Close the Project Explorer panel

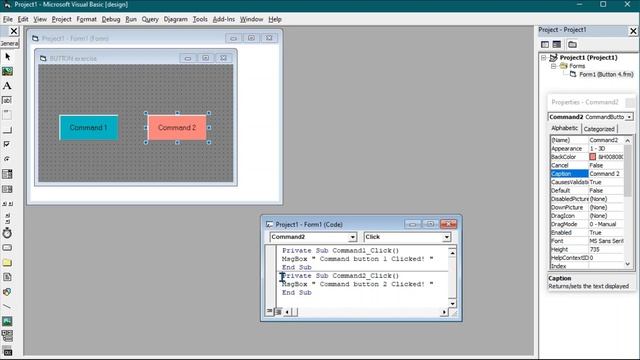(633, 31)
